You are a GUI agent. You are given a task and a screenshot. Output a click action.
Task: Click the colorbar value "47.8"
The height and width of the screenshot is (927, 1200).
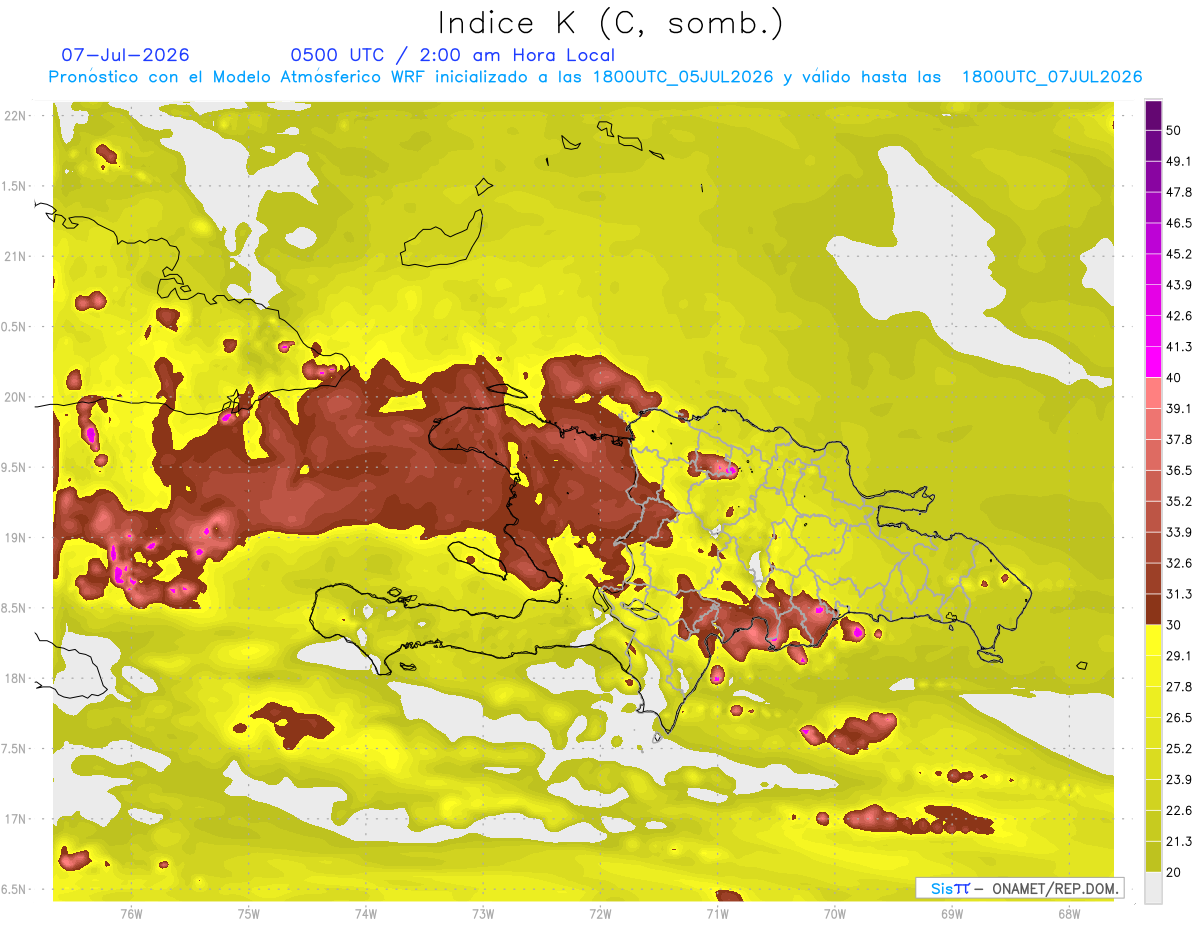pyautogui.click(x=1179, y=192)
